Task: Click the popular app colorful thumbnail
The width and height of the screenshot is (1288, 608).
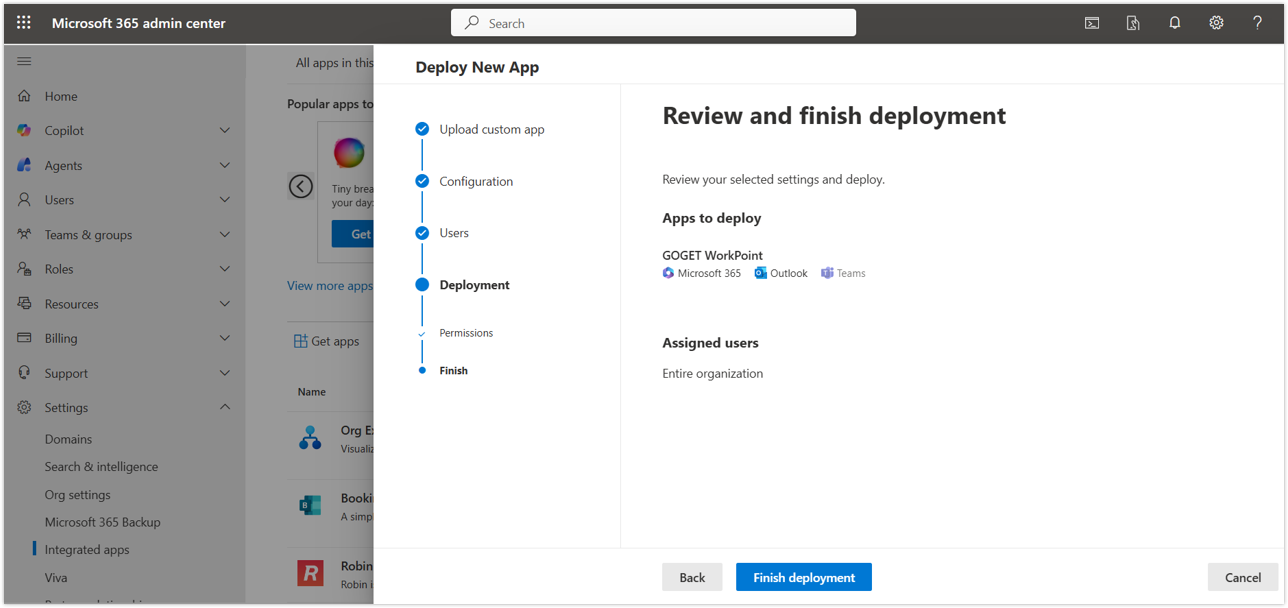Action: click(349, 153)
